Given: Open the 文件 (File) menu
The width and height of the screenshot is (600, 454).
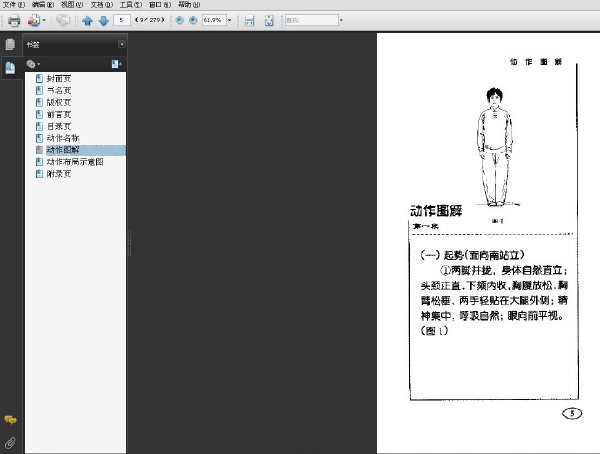Looking at the screenshot, I should (14, 5).
